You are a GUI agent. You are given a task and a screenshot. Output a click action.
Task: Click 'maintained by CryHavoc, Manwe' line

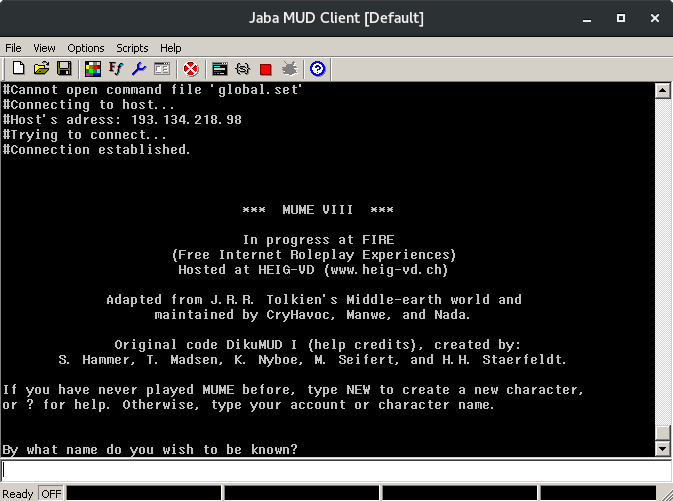312,315
